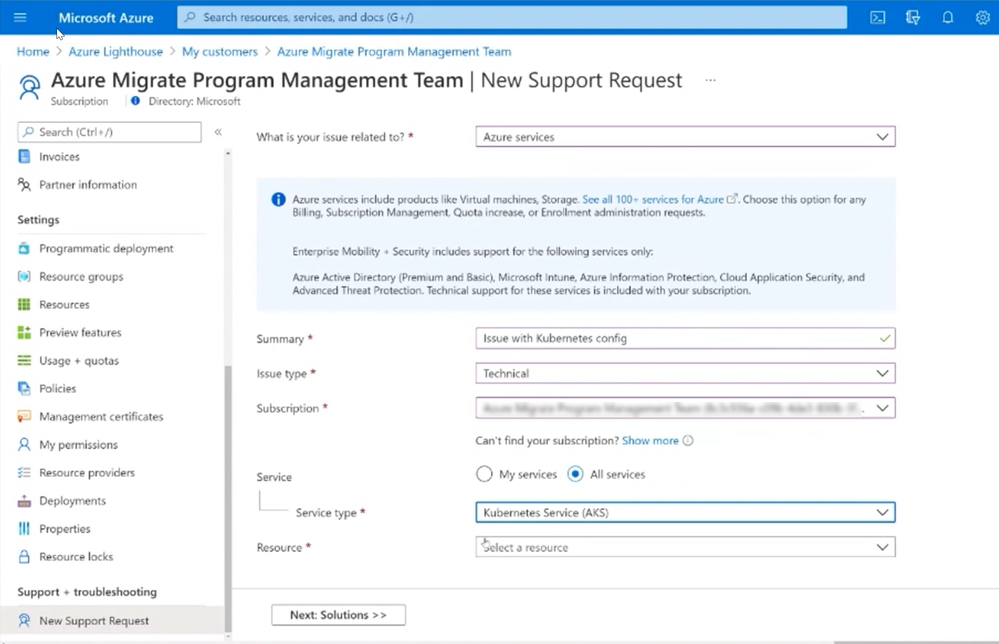Open the issue related to dropdown
This screenshot has width=999, height=644.
685,137
